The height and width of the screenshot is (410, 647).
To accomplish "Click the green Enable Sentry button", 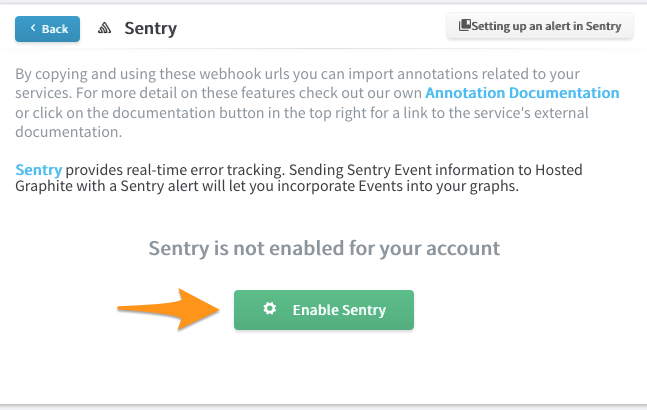I will pyautogui.click(x=324, y=310).
